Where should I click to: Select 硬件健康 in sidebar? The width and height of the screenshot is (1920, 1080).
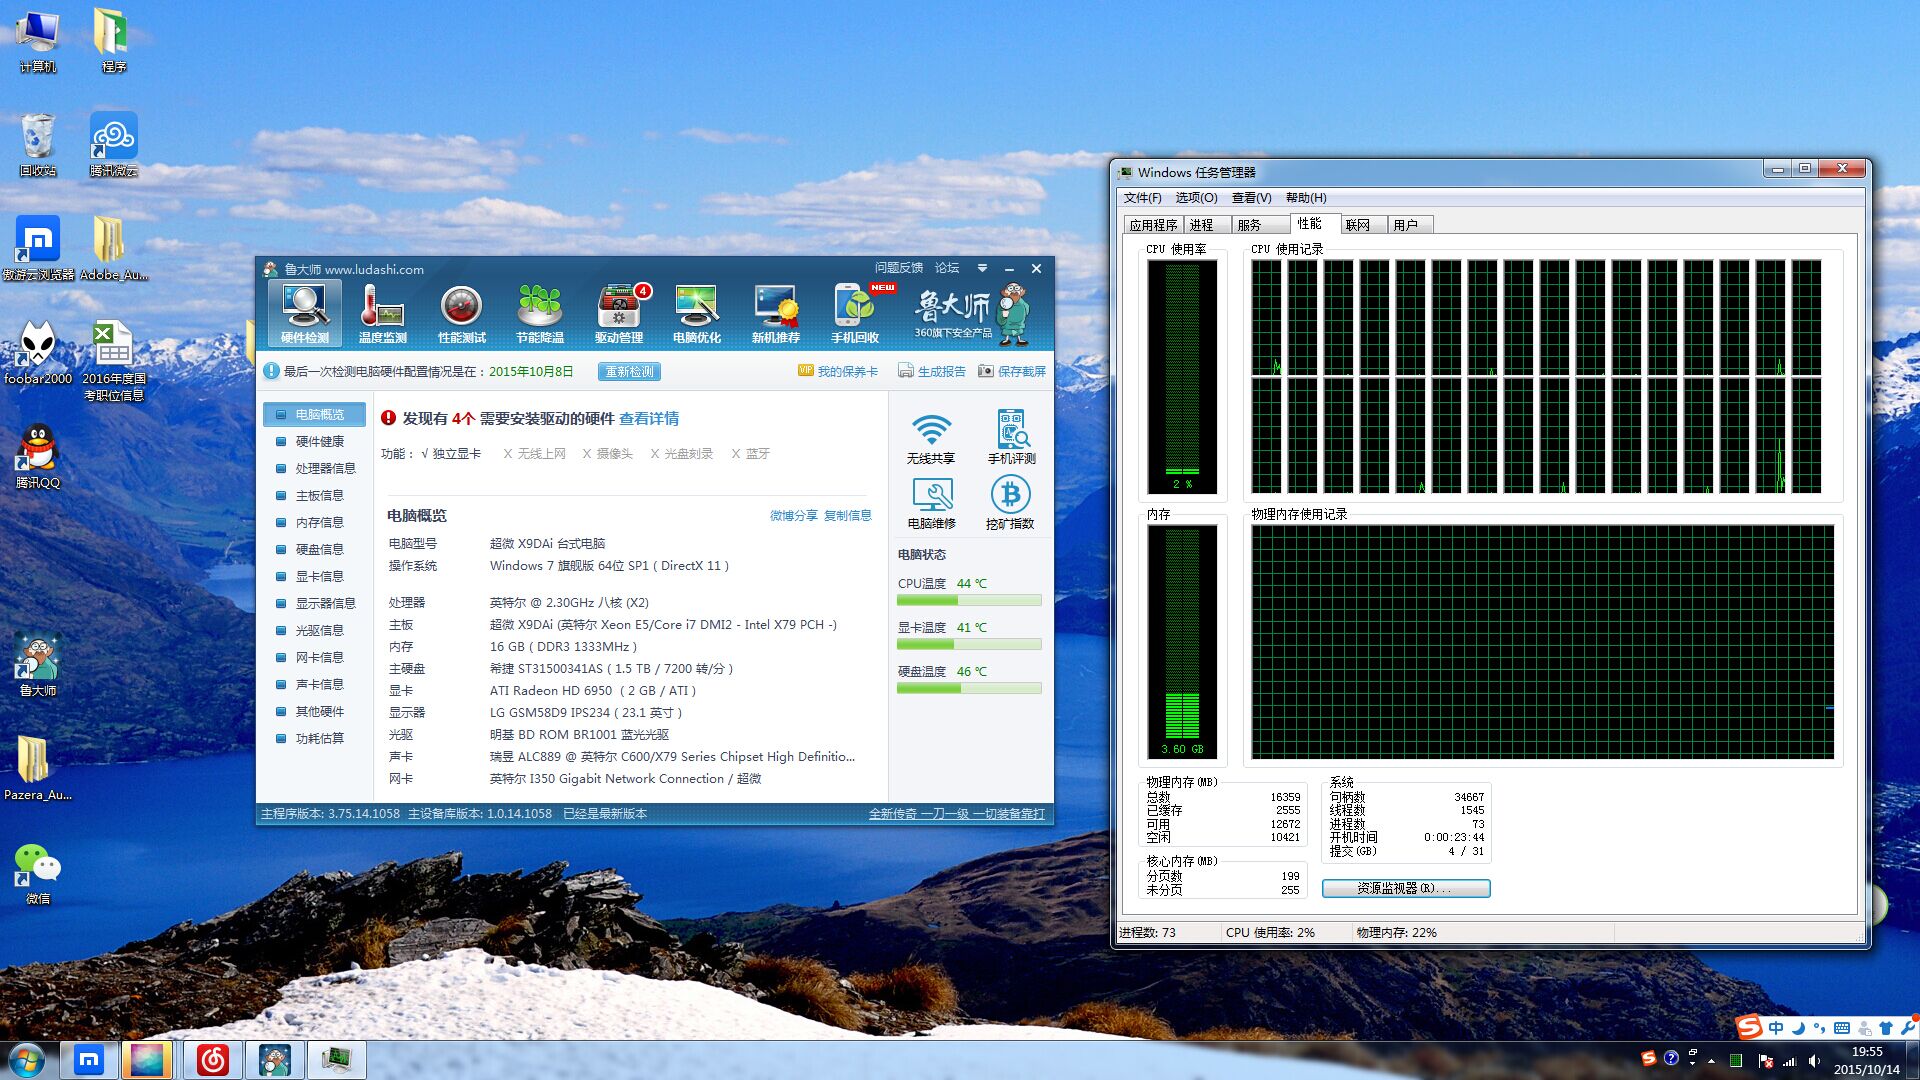coord(314,441)
